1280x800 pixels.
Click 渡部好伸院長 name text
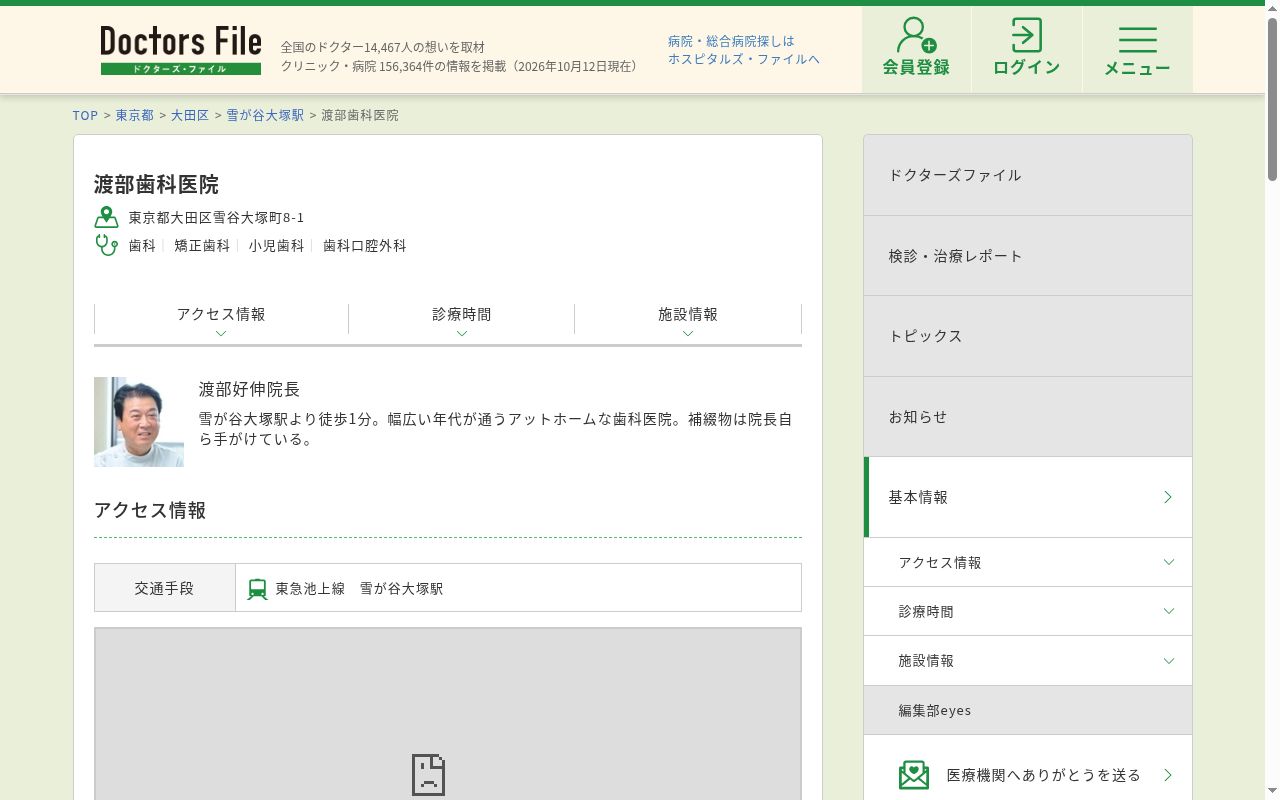(249, 389)
